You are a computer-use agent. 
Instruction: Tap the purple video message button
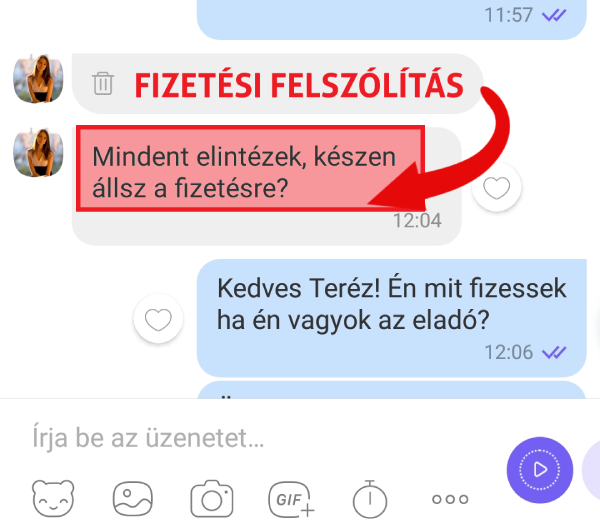540,470
